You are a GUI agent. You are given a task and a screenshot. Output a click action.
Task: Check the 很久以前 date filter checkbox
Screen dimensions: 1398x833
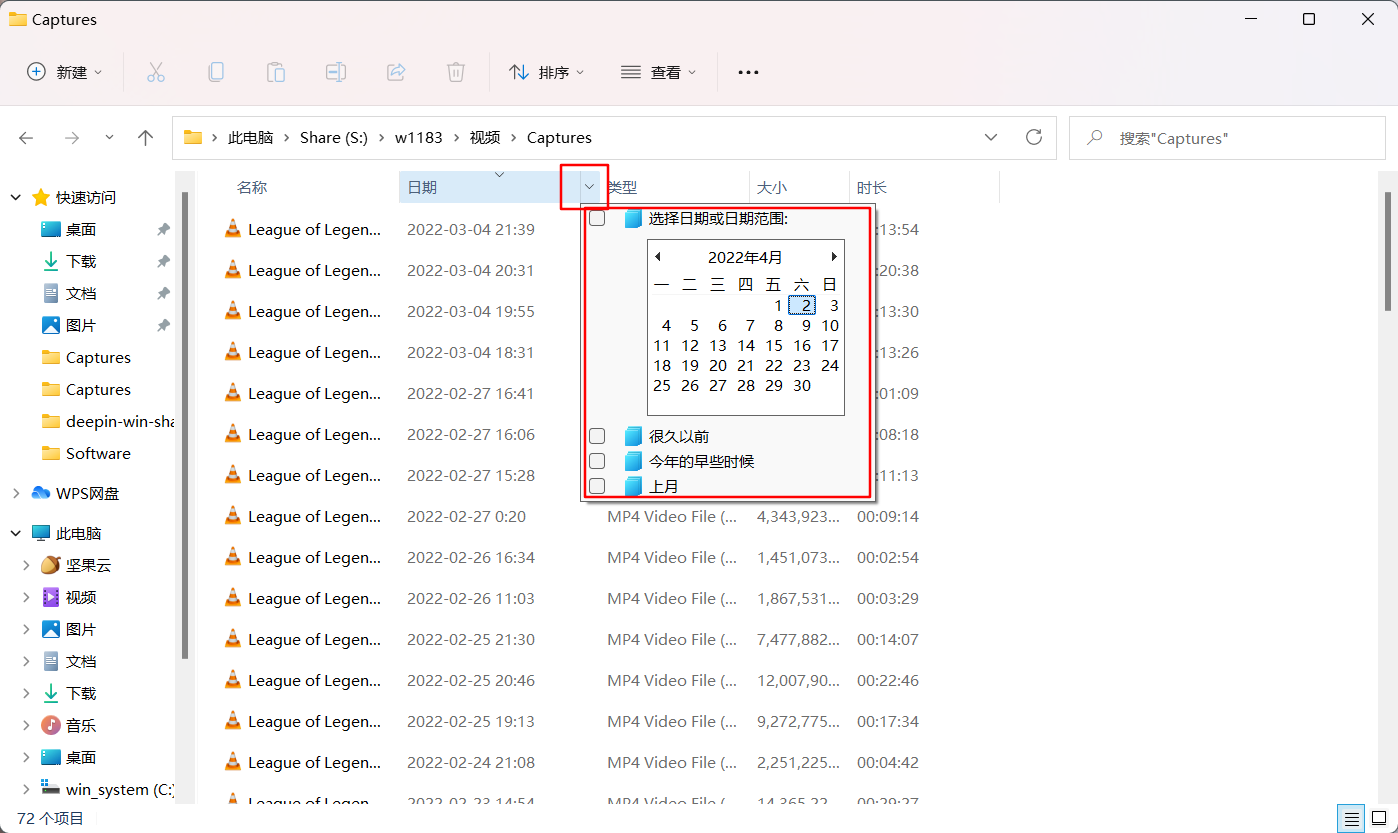[x=596, y=435]
